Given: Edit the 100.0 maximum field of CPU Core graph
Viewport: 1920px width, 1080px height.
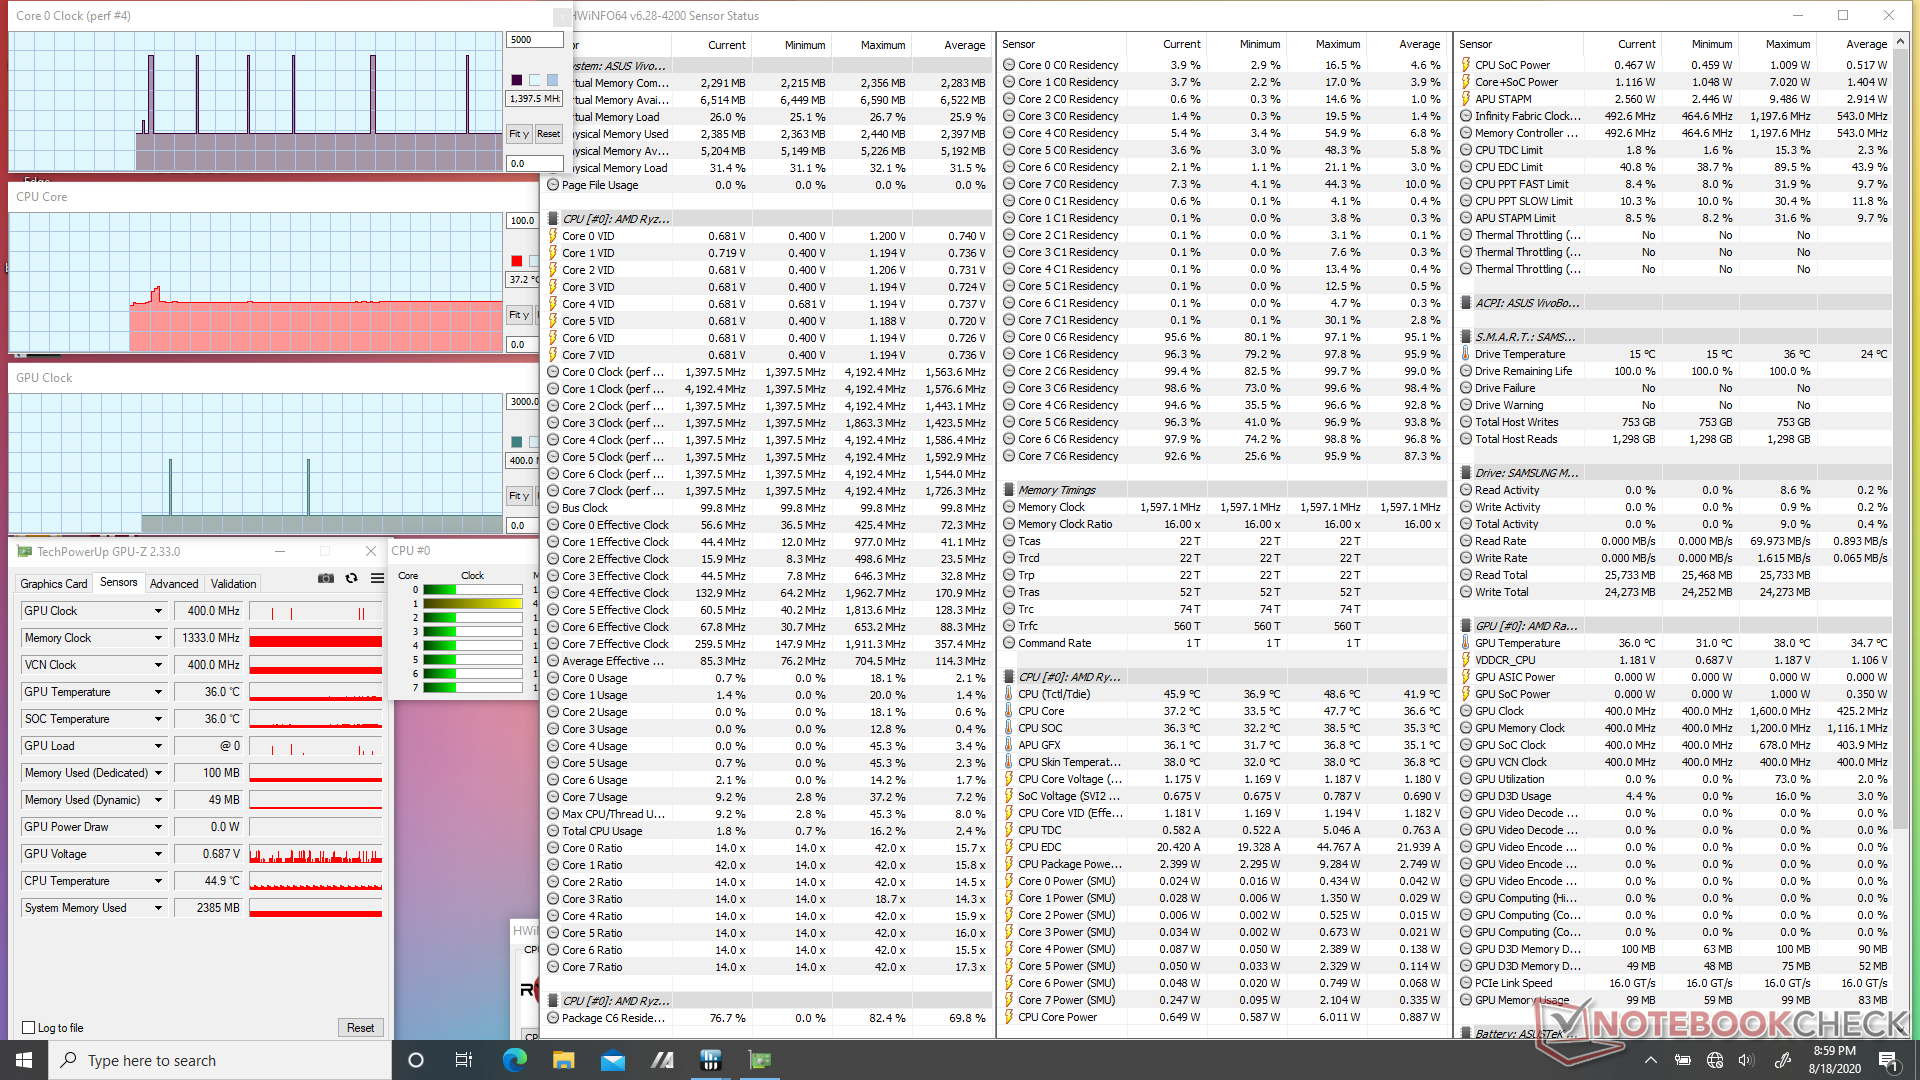Looking at the screenshot, I should pyautogui.click(x=522, y=221).
